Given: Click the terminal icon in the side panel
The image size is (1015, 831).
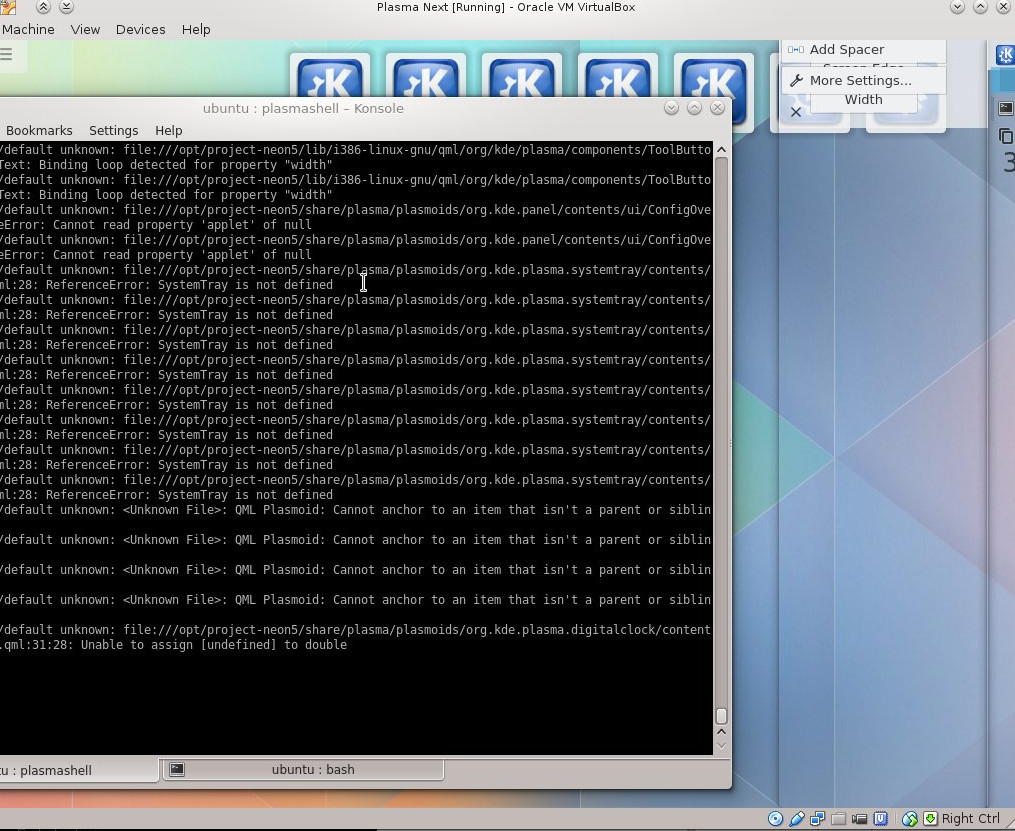Looking at the screenshot, I should pos(1005,108).
